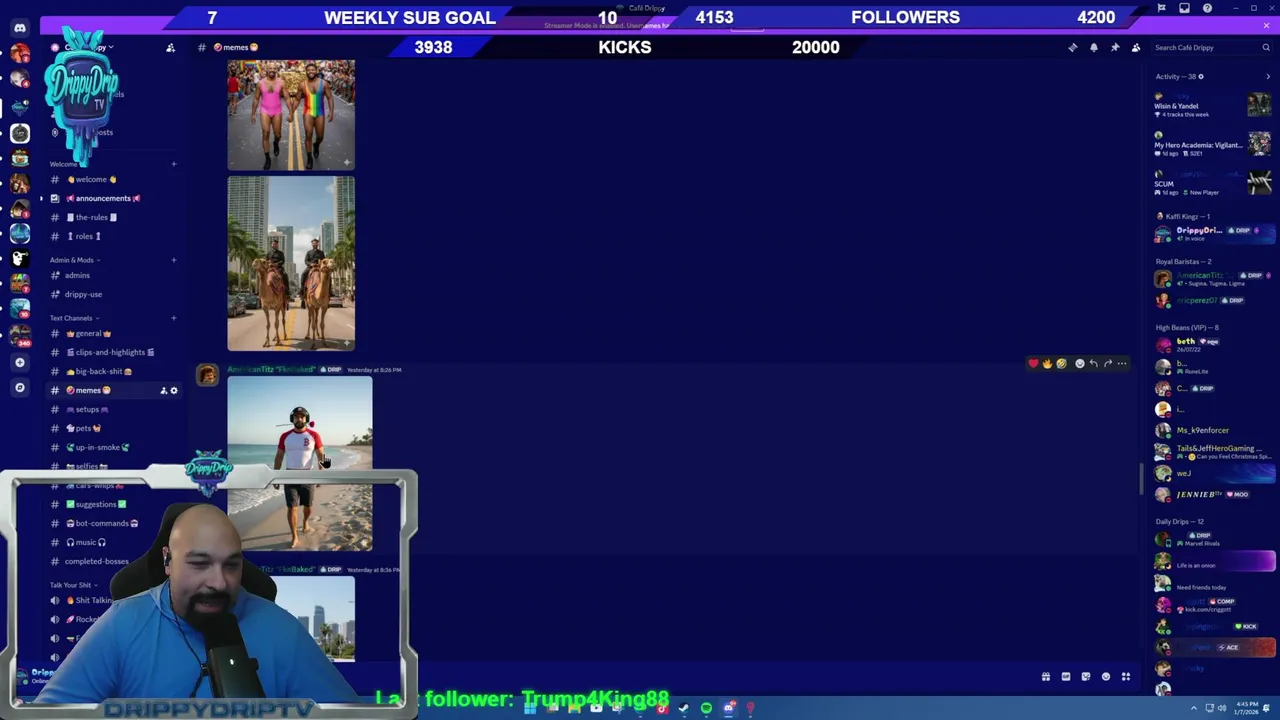Add channel to Admin & Mods category
This screenshot has width=1280, height=720.
173,260
